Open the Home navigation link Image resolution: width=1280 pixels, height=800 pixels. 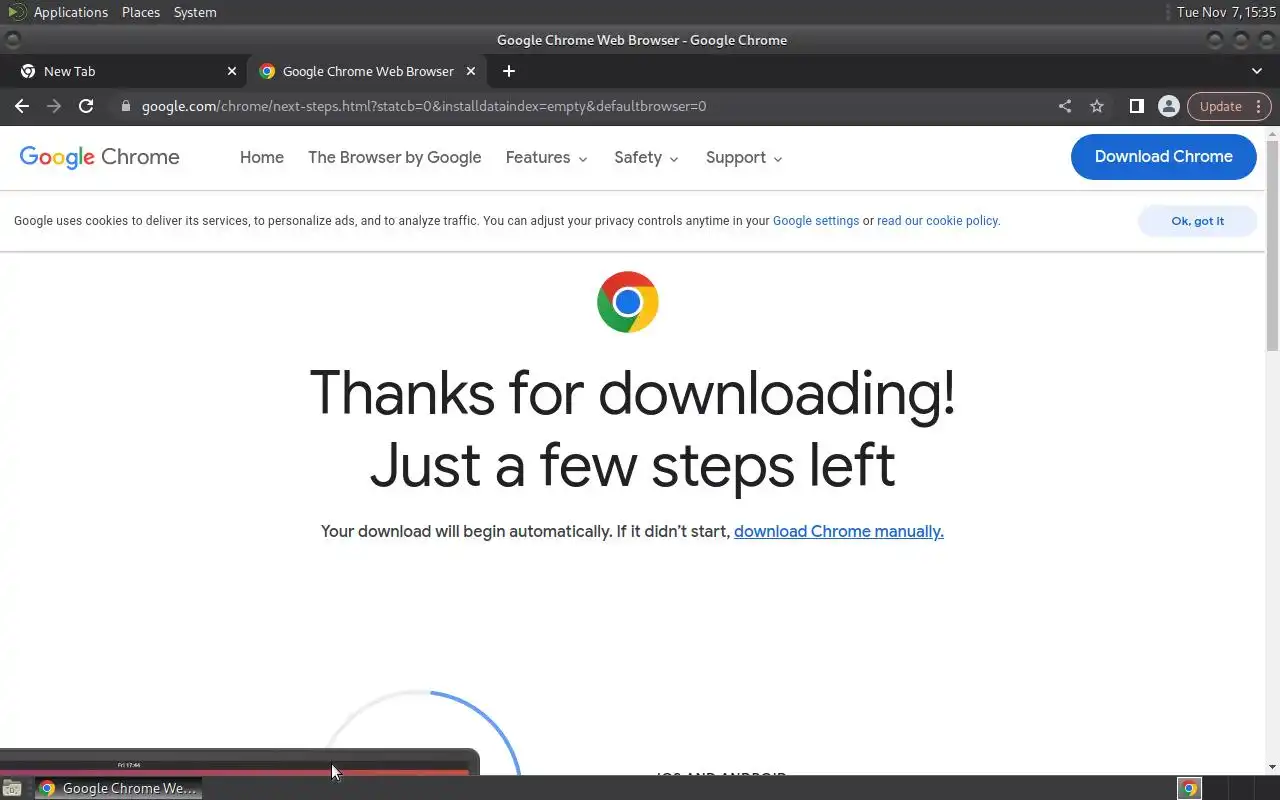(x=262, y=157)
